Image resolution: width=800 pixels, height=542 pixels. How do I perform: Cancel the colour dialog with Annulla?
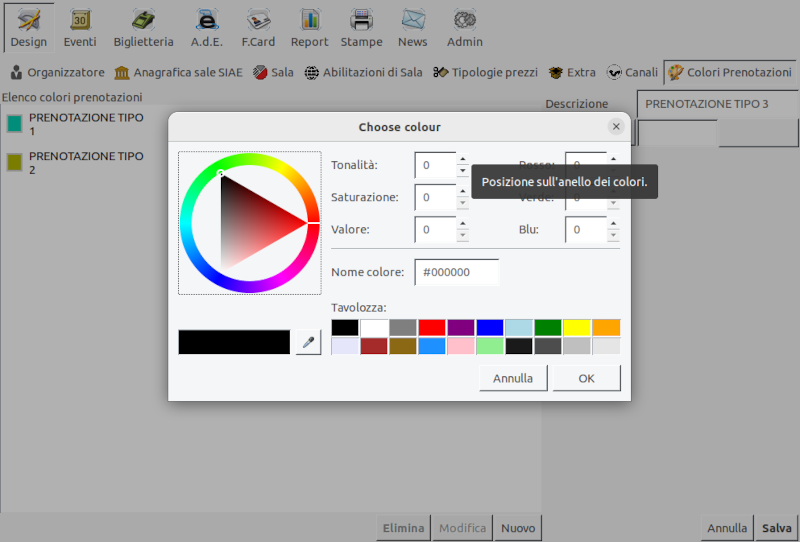coord(513,378)
